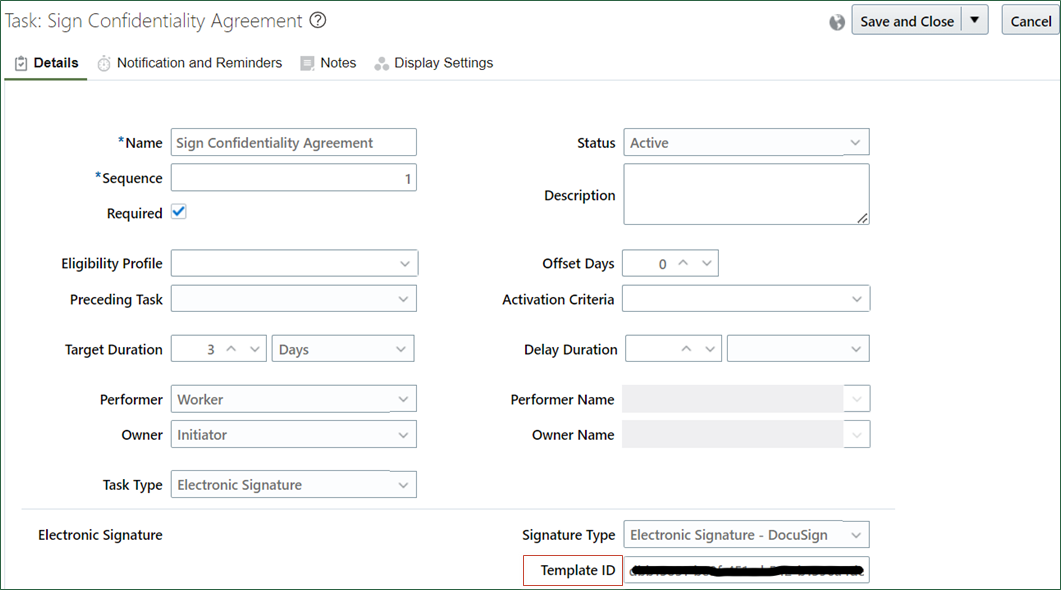The height and width of the screenshot is (593, 1061).
Task: Click the Save and Close button
Action: pos(906,21)
